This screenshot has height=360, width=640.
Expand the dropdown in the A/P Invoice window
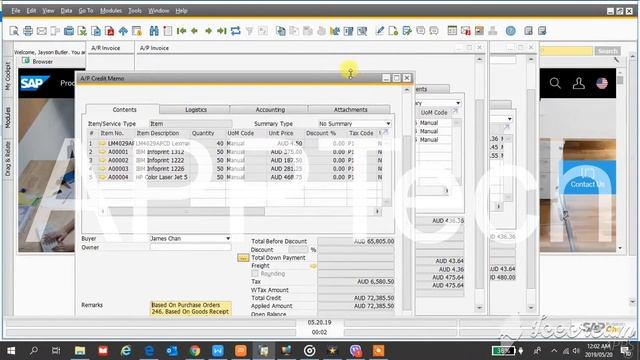[x=458, y=103]
